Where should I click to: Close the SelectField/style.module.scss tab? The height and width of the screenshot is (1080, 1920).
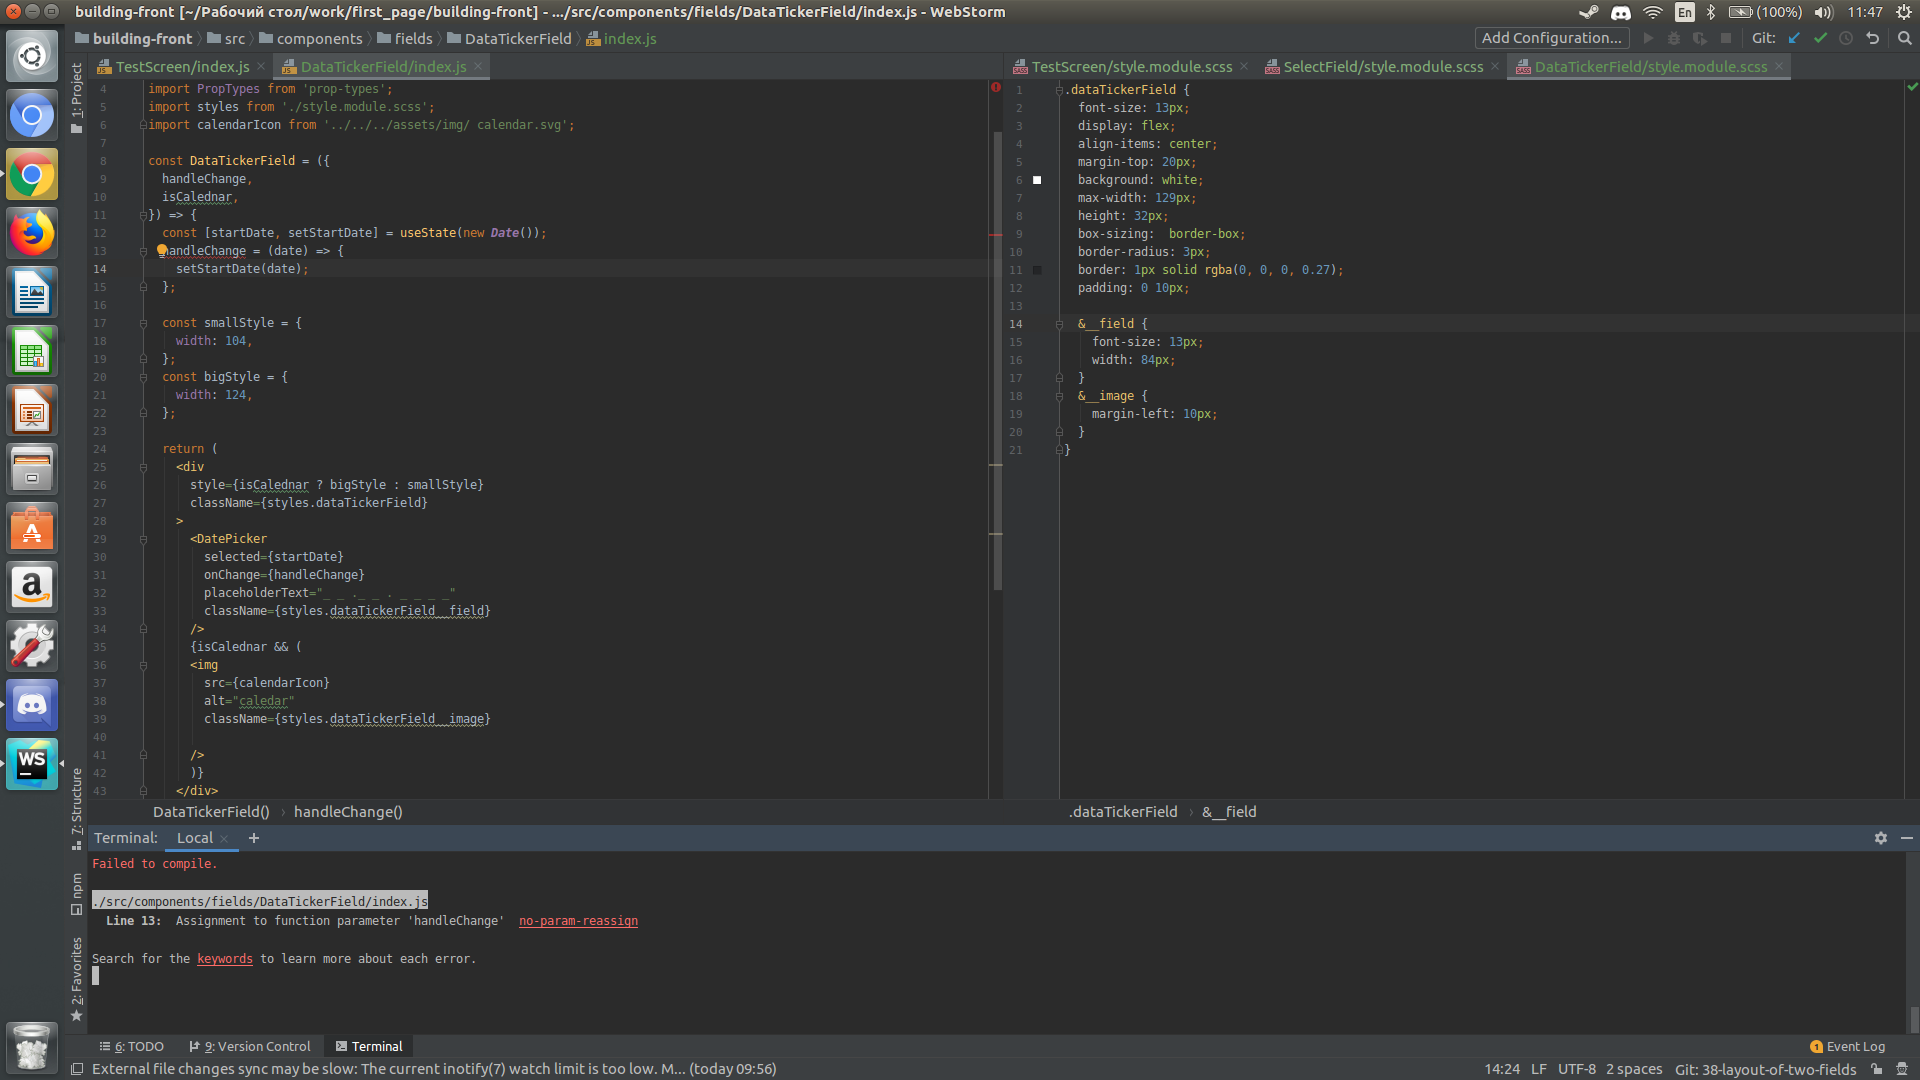tap(1495, 67)
